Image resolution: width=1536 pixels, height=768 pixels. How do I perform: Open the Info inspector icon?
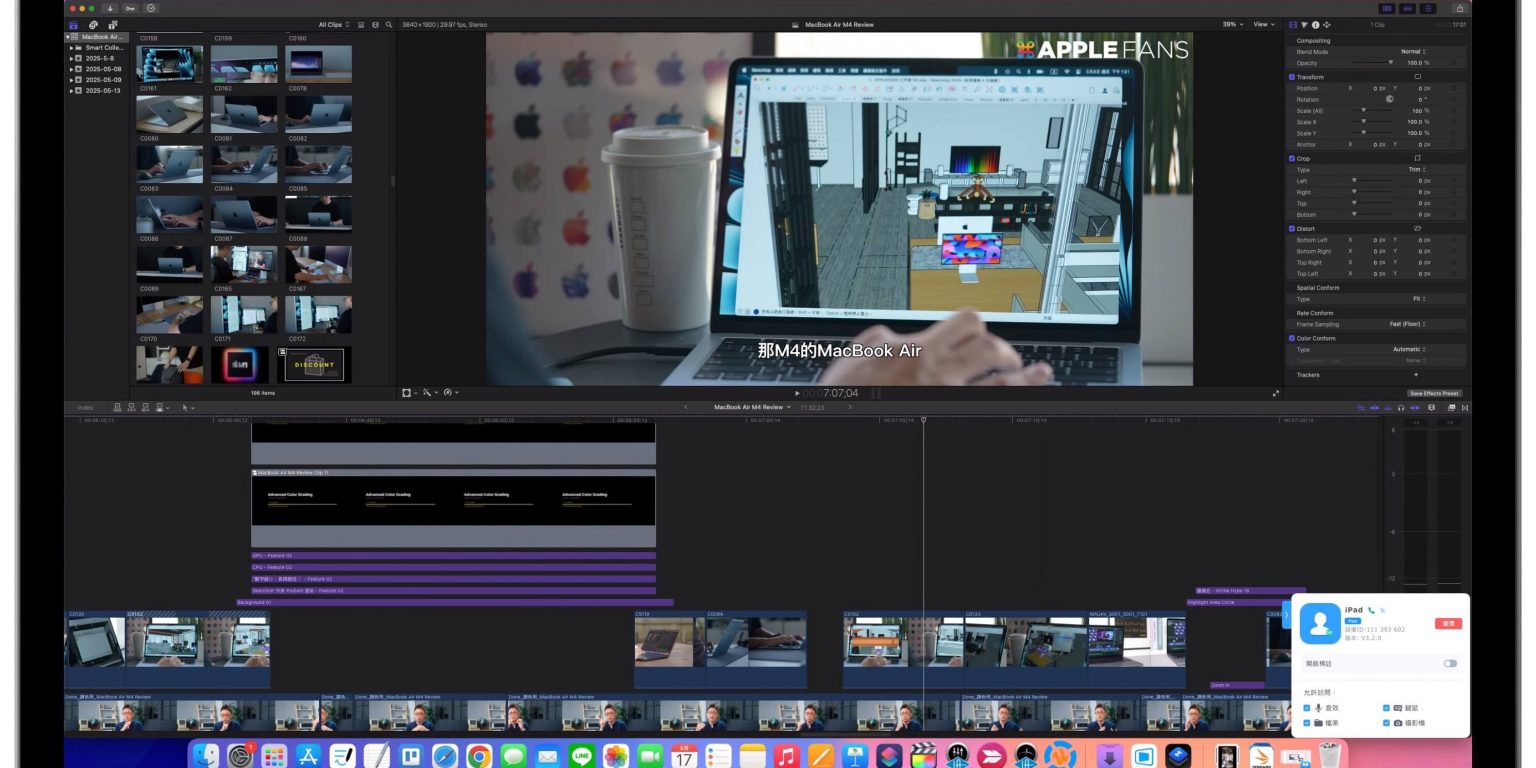(1315, 24)
